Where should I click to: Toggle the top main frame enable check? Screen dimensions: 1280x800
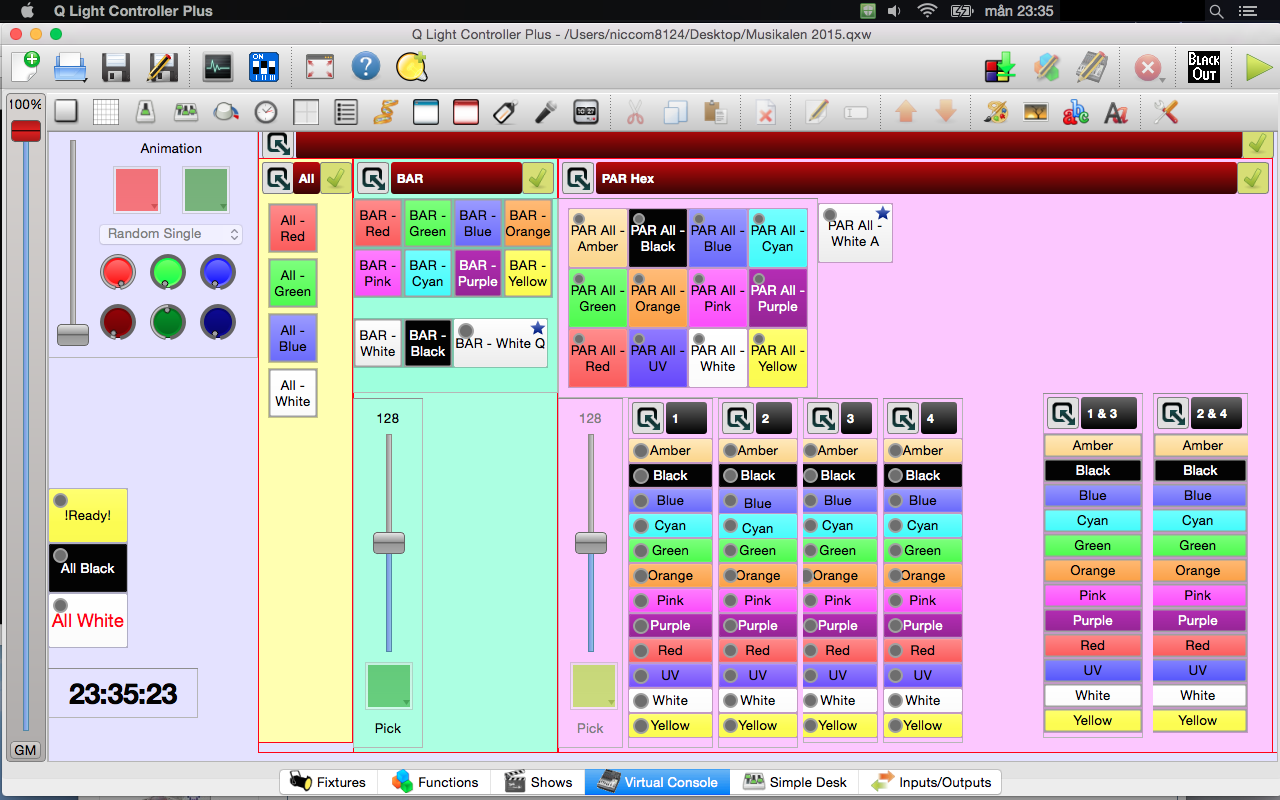[1258, 144]
